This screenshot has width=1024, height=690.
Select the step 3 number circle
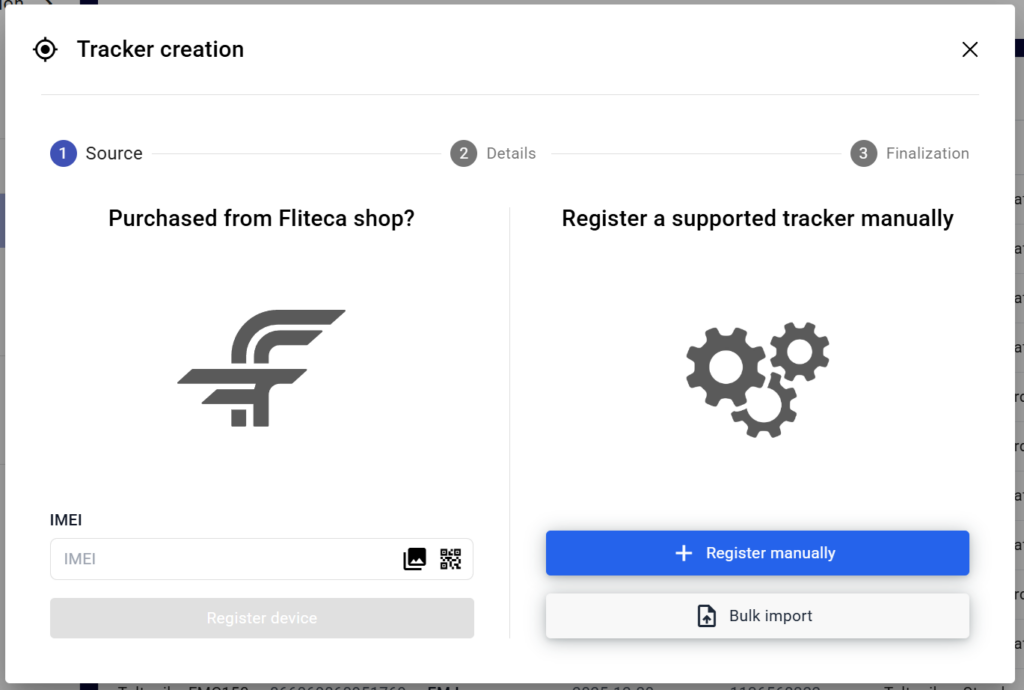pos(864,153)
